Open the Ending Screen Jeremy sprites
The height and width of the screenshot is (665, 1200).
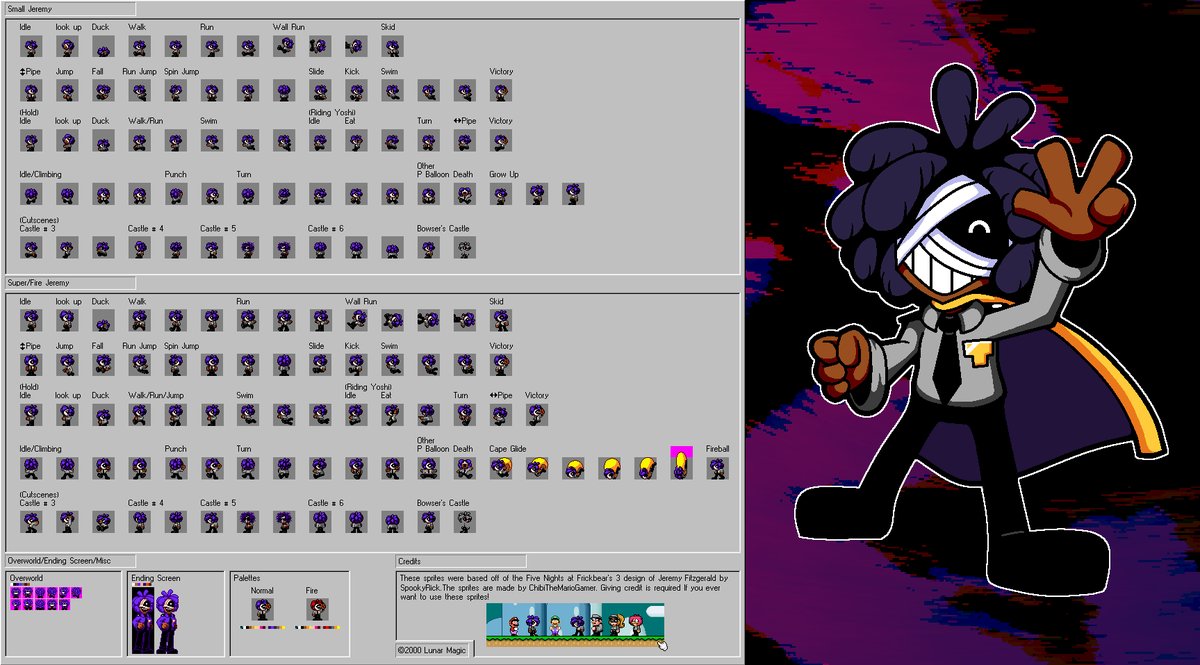coord(156,620)
